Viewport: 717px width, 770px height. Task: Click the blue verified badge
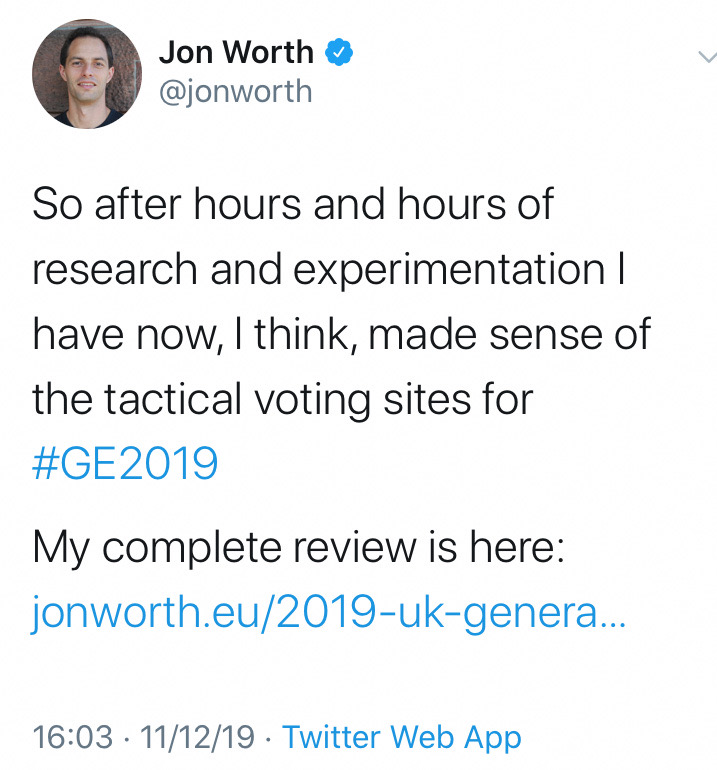(x=339, y=53)
